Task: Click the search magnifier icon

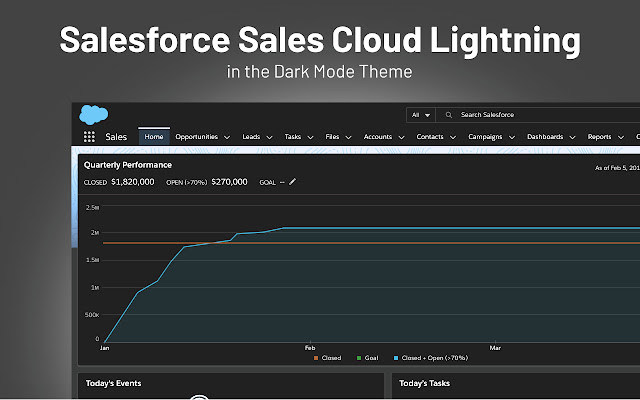Action: click(450, 115)
